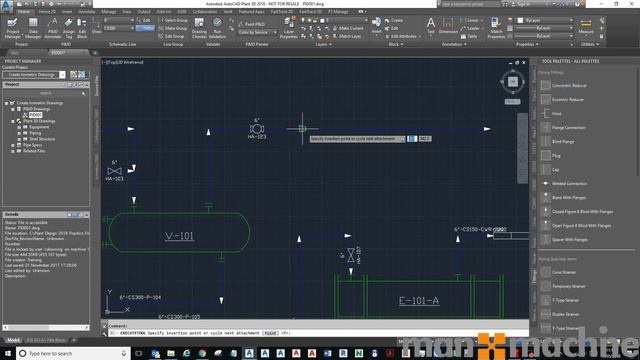Click Select Group in Line Group panel

[x=173, y=20]
